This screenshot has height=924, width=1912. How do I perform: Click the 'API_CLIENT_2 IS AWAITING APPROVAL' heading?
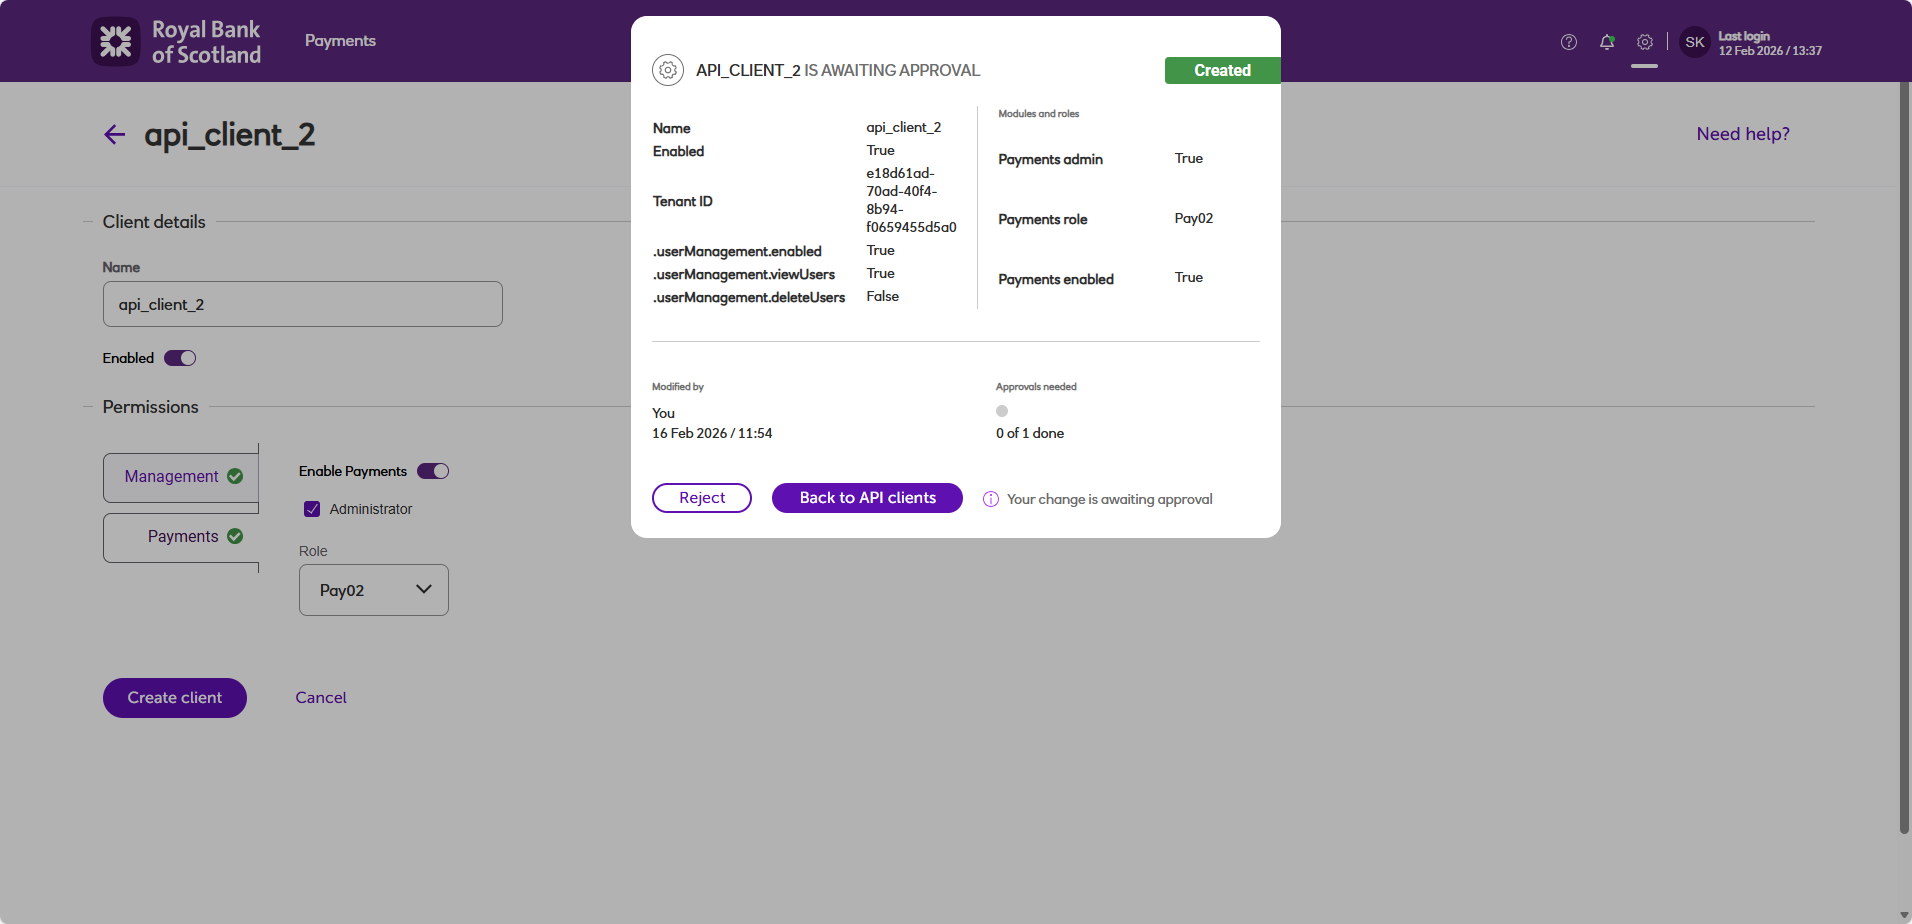click(x=838, y=70)
